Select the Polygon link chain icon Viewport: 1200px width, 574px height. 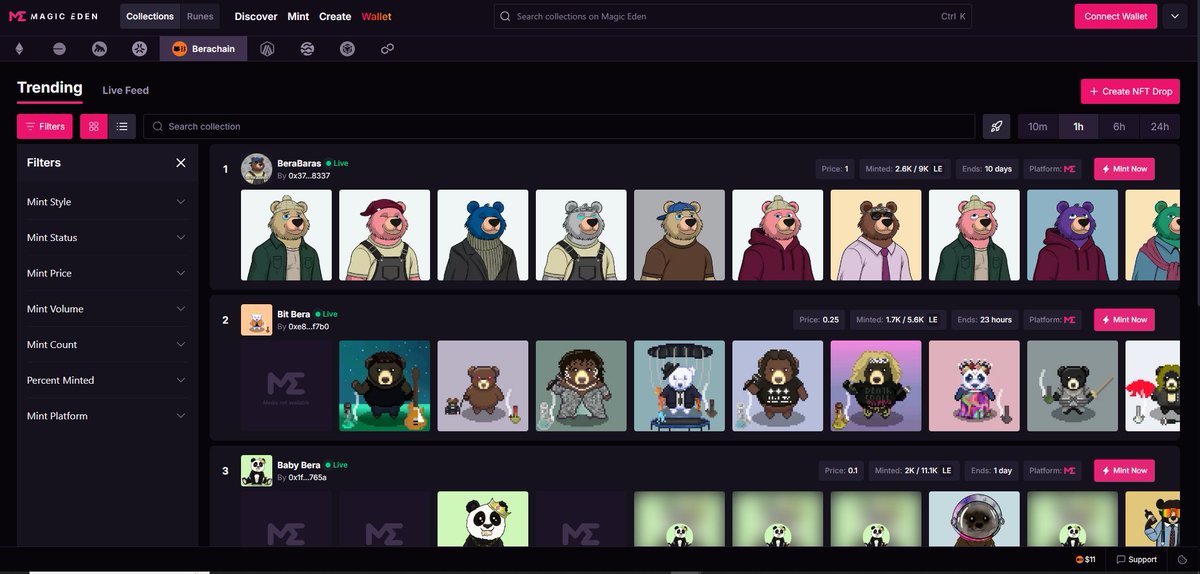(387, 48)
